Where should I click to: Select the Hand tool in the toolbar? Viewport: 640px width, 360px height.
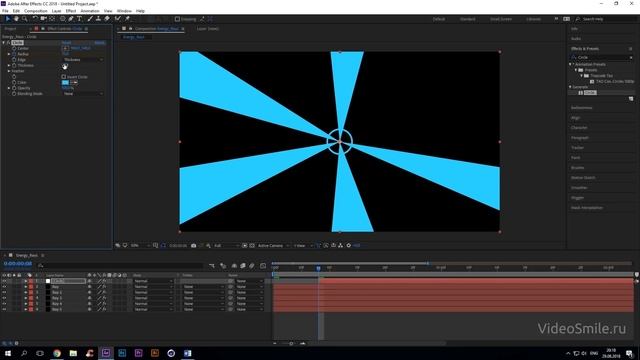tap(16, 19)
